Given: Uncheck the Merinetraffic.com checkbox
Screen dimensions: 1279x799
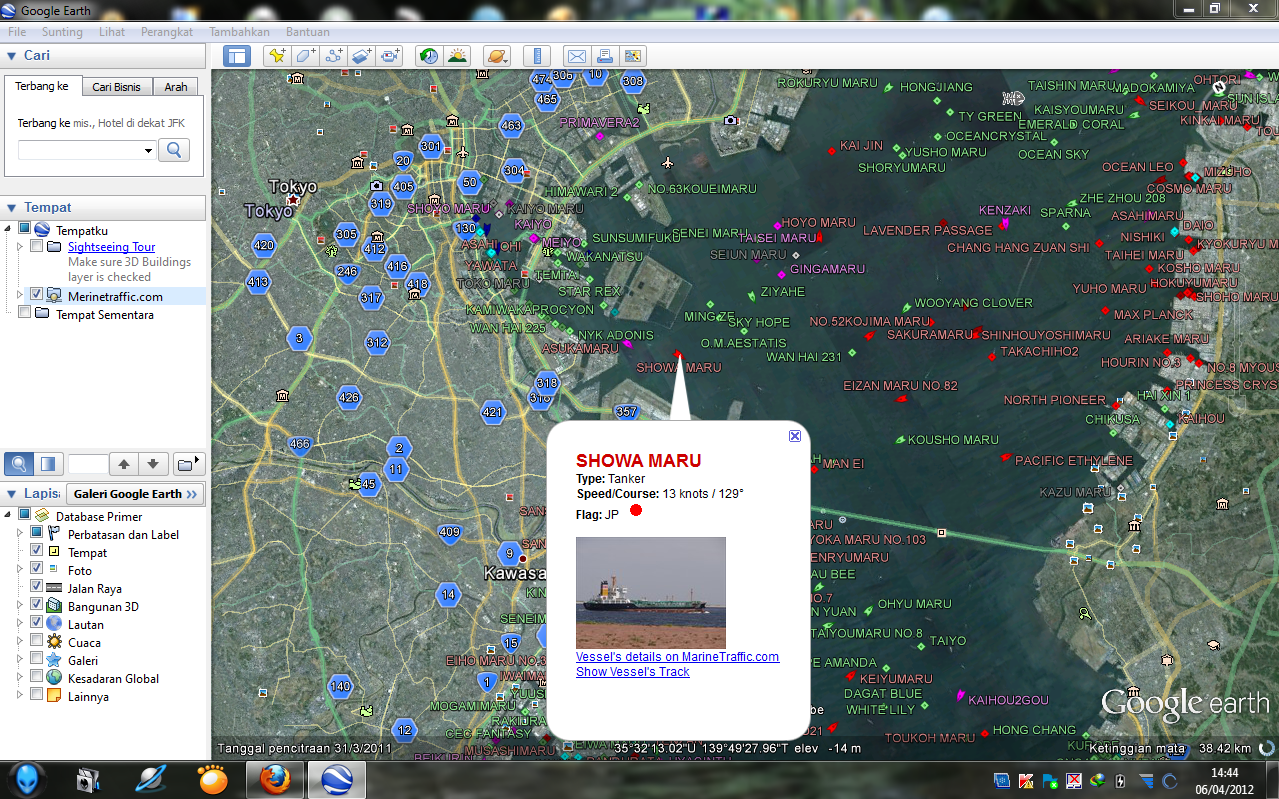Looking at the screenshot, I should pyautogui.click(x=37, y=295).
